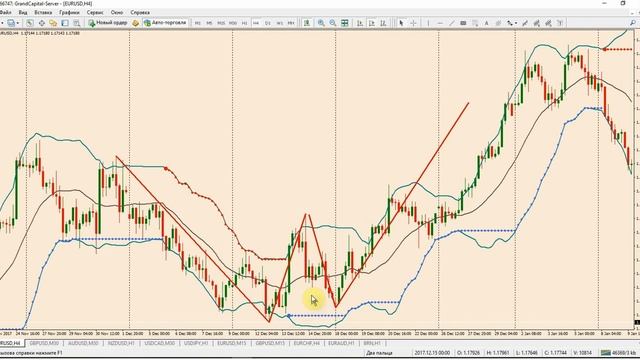Click status bar value O: 1.17926
Viewport: 640px width, 360px height.
tap(469, 353)
